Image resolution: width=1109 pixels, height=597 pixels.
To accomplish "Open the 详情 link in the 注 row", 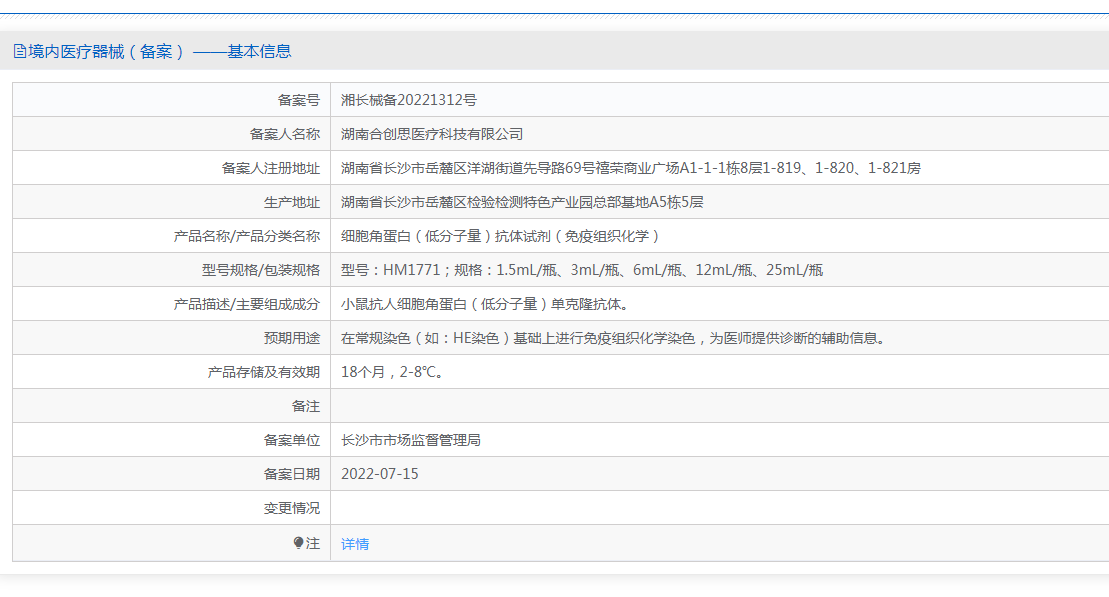I will coord(355,544).
